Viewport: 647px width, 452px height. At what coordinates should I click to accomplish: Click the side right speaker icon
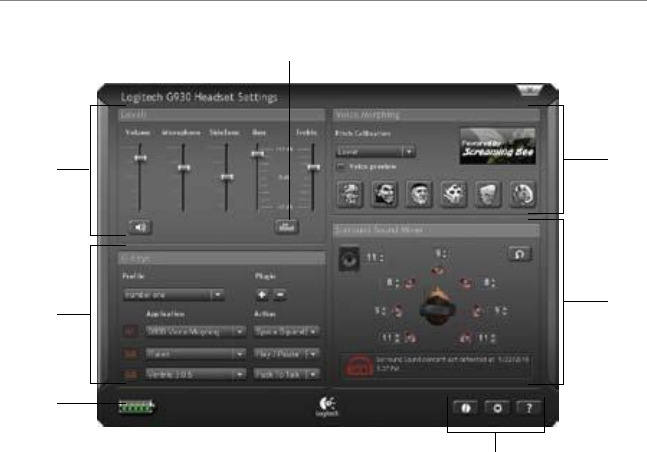click(477, 311)
